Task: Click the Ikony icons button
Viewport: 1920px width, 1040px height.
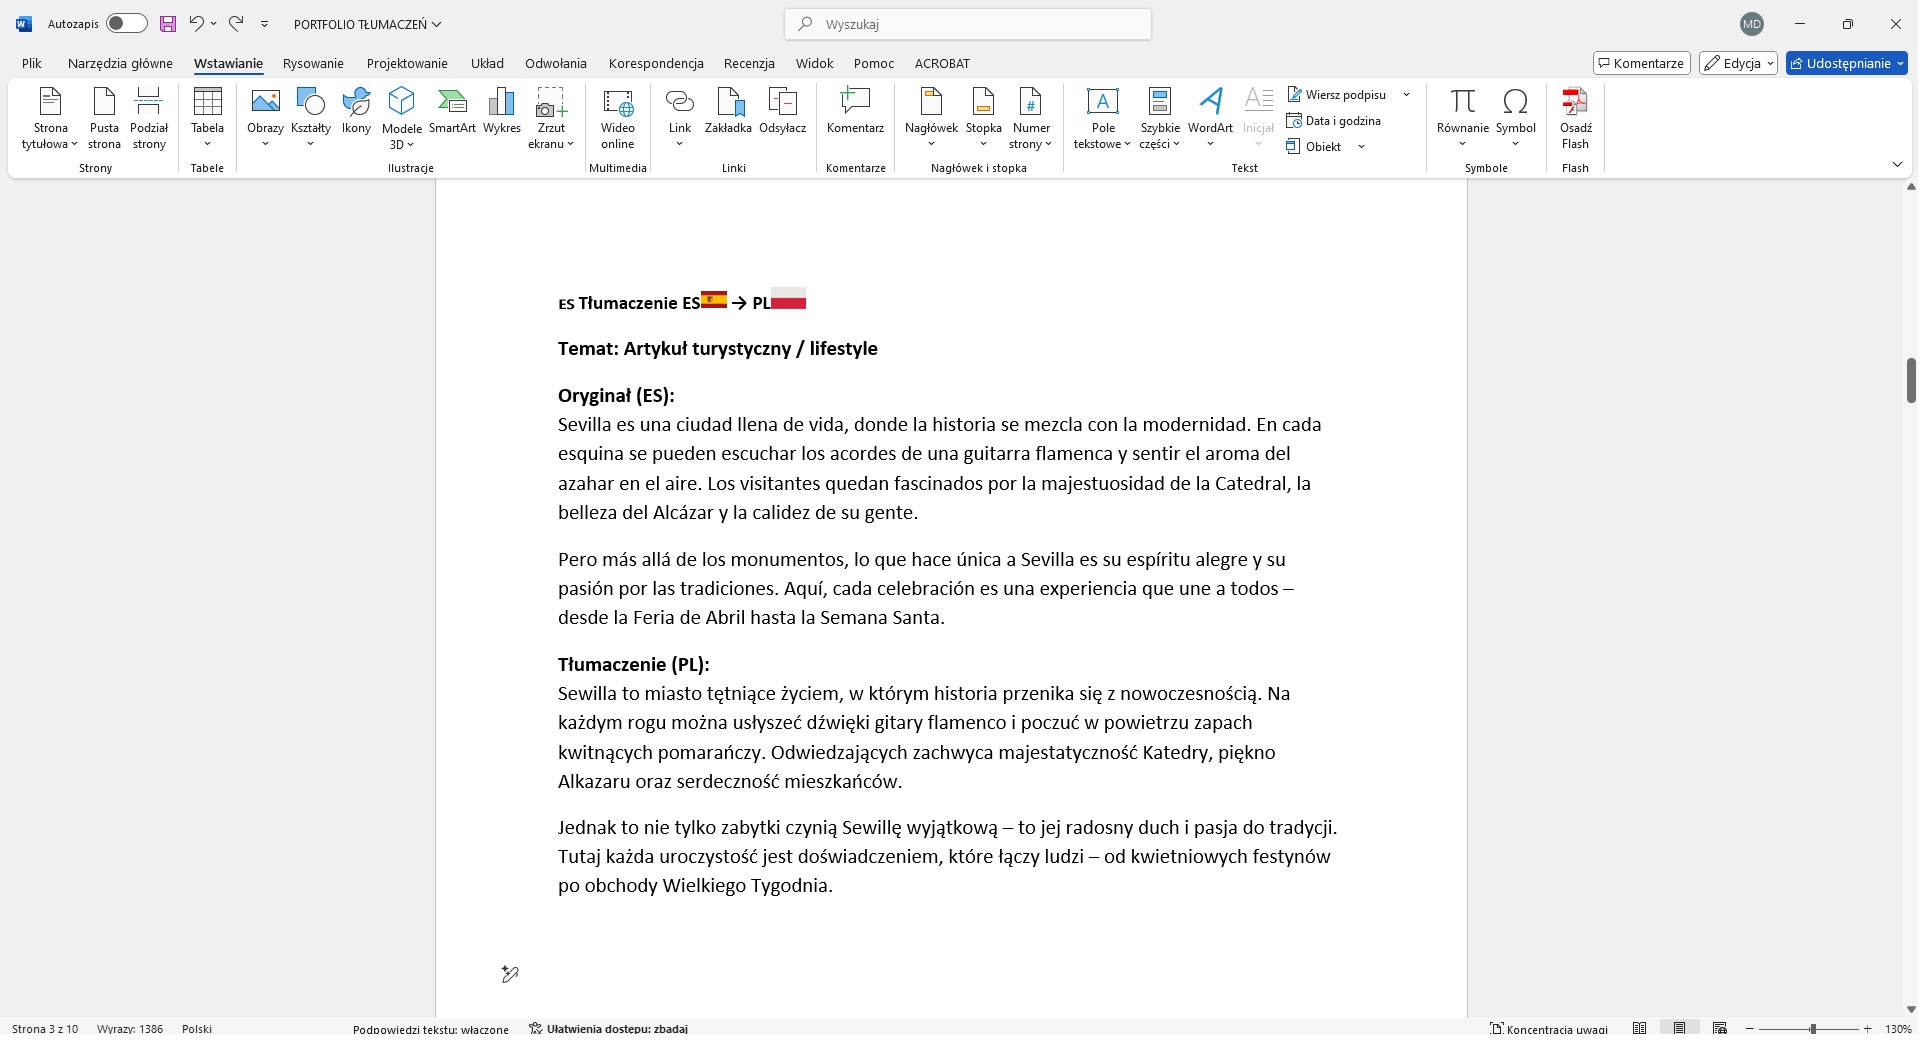Action: tap(356, 111)
